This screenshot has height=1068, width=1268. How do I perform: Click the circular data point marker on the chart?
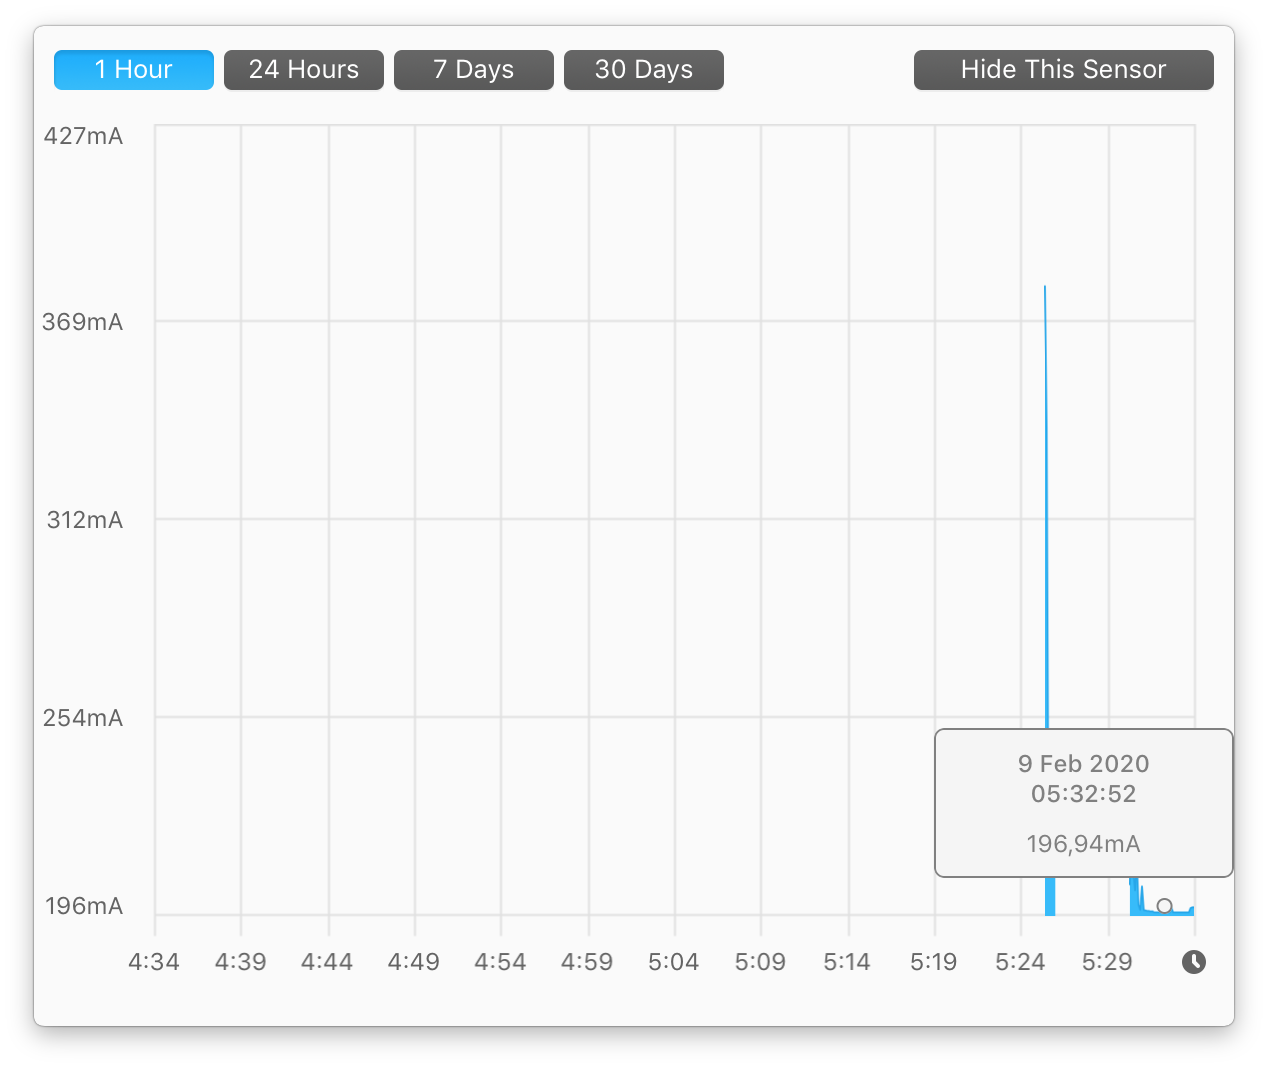pos(1165,906)
